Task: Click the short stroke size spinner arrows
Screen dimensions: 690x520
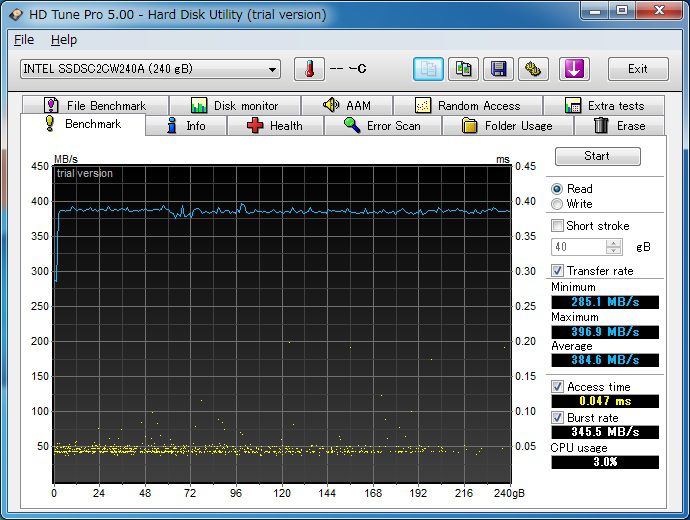Action: pos(613,247)
